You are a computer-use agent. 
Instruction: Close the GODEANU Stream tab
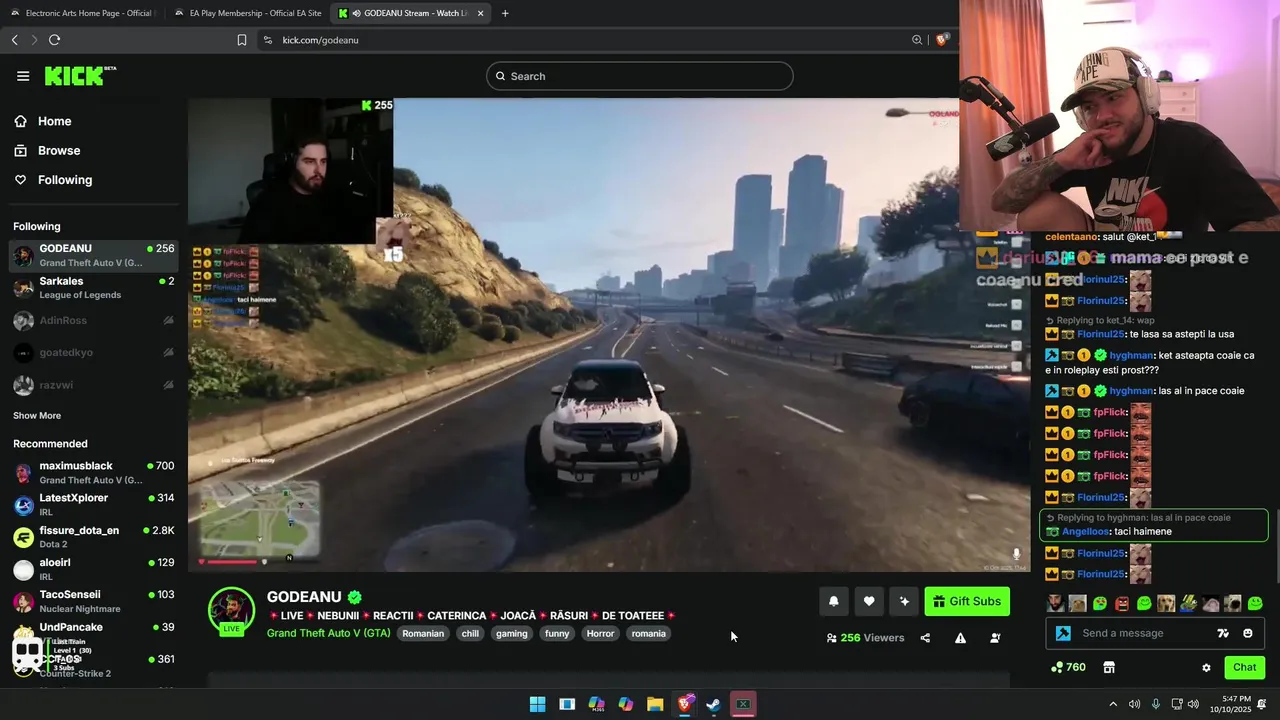point(481,13)
